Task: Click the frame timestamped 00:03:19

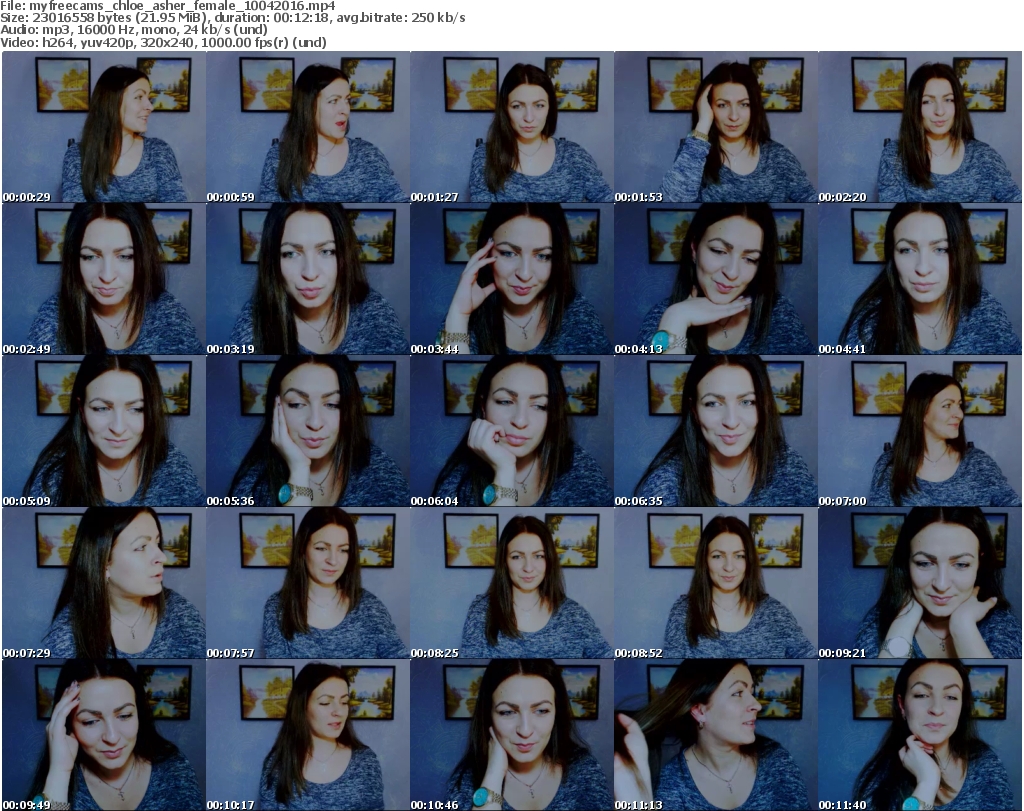Action: click(x=307, y=280)
